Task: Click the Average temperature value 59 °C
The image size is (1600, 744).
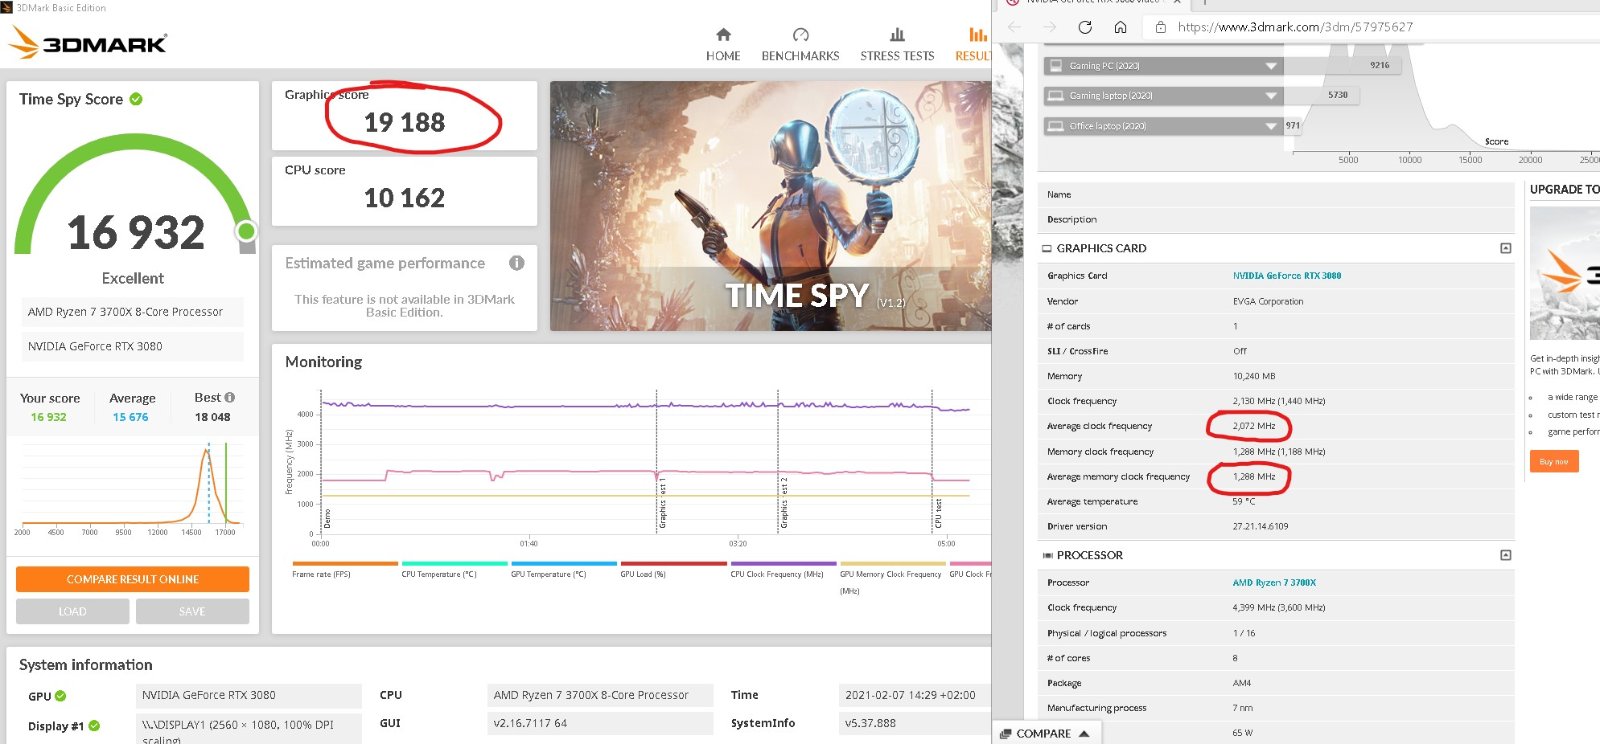Action: pyautogui.click(x=1243, y=502)
